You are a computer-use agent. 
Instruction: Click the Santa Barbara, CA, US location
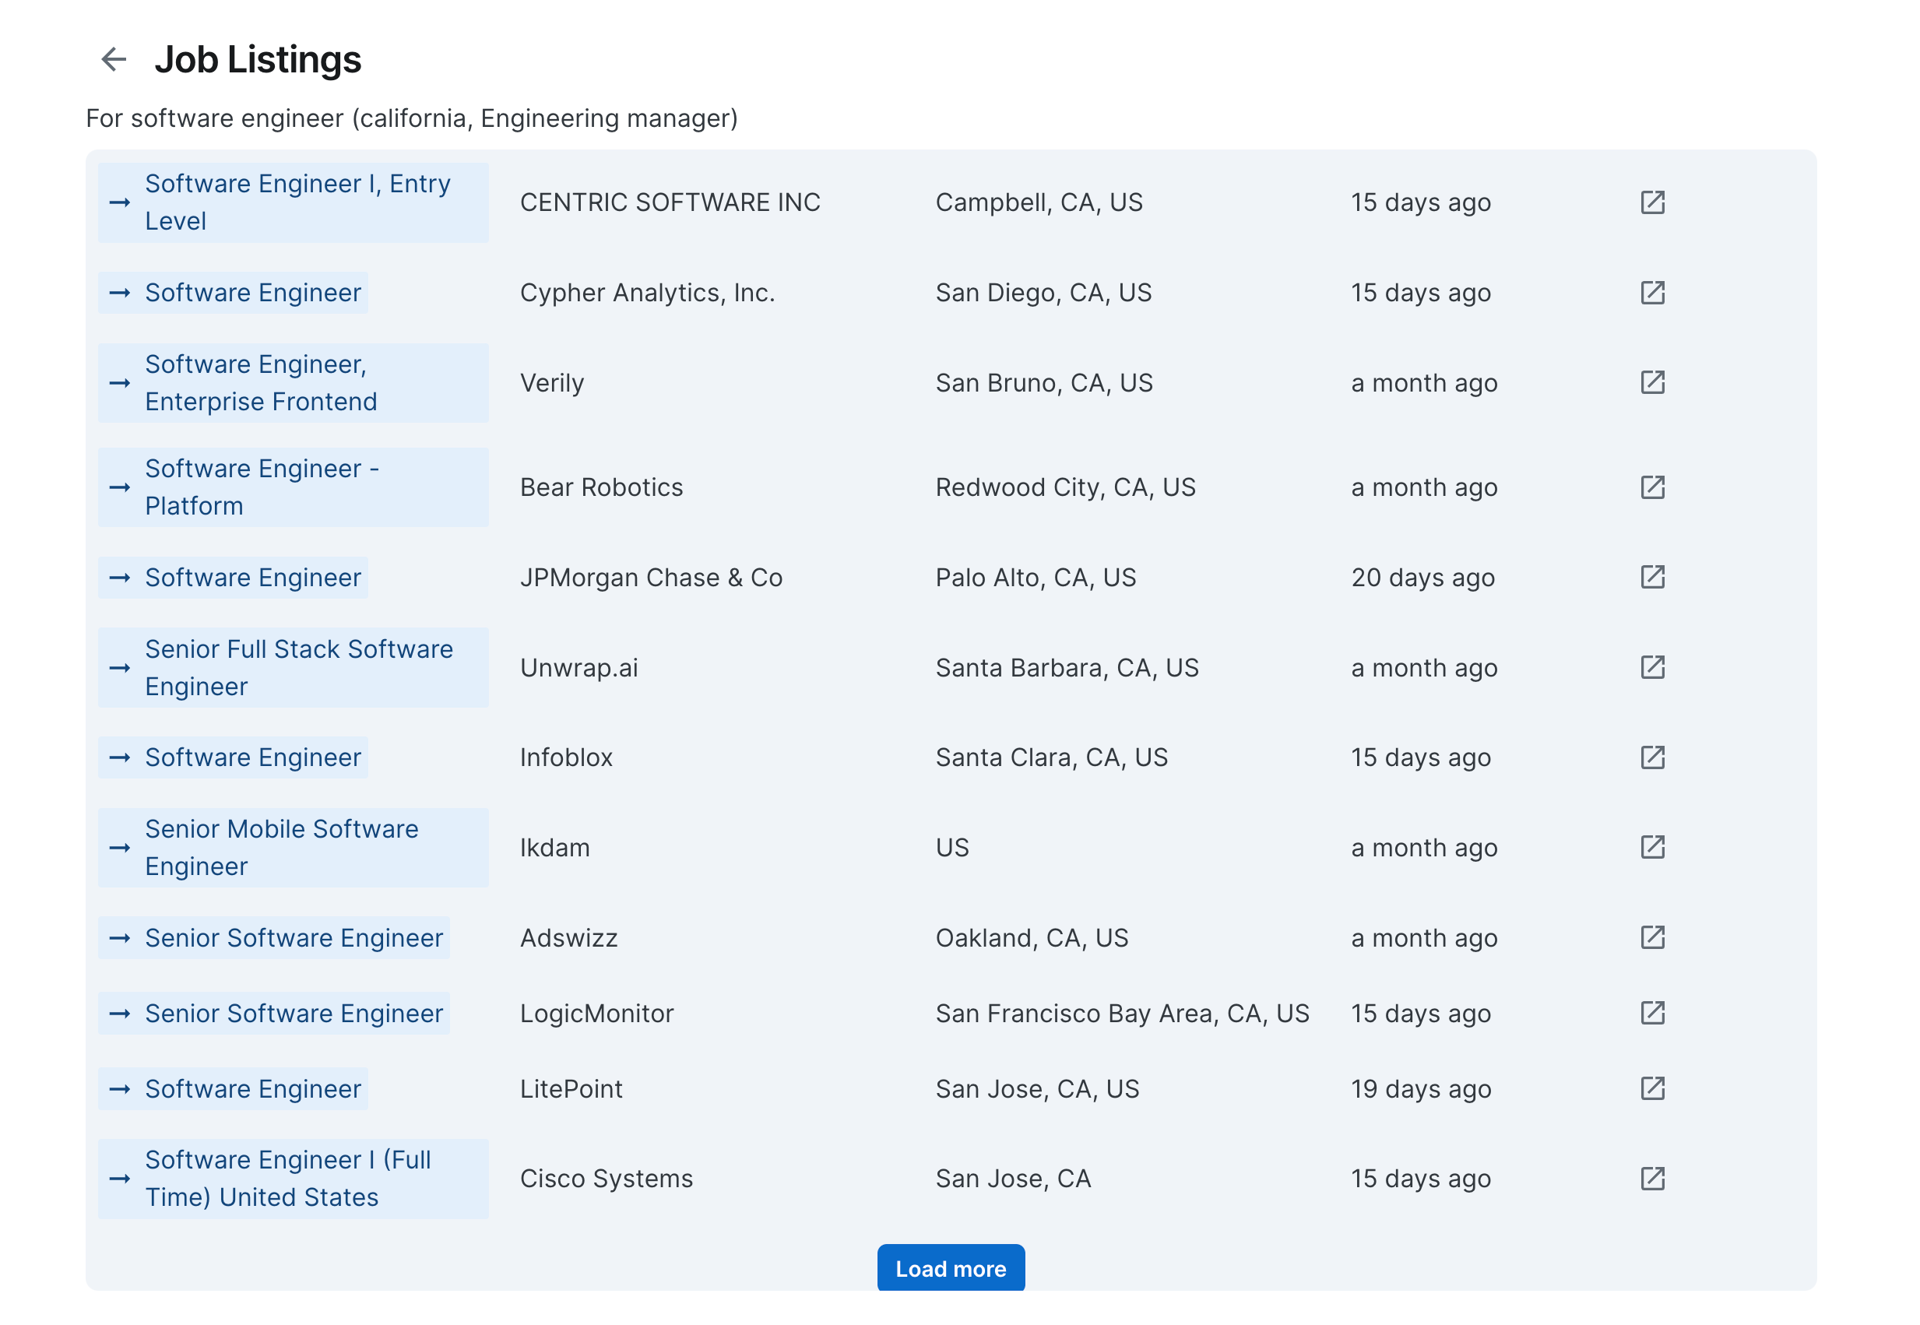(1067, 667)
